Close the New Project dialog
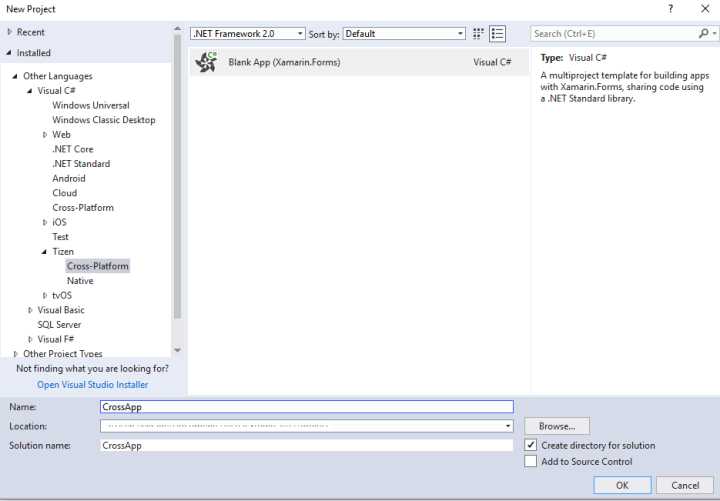The image size is (720, 501). click(705, 9)
